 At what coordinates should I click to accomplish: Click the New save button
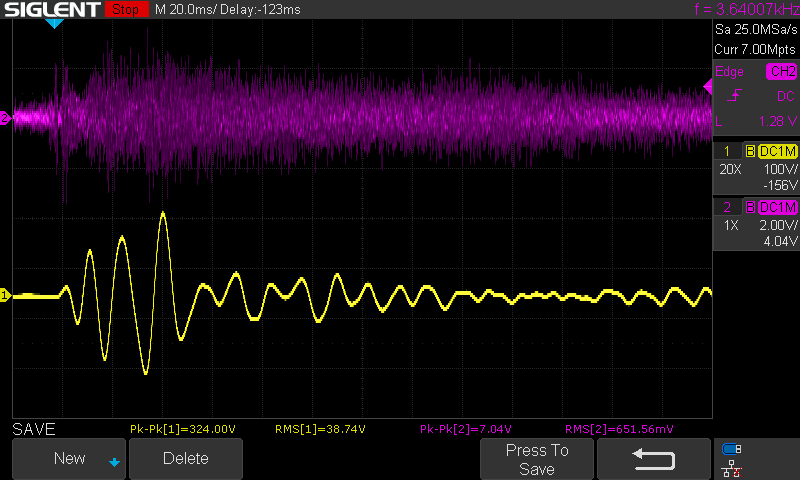pos(69,459)
